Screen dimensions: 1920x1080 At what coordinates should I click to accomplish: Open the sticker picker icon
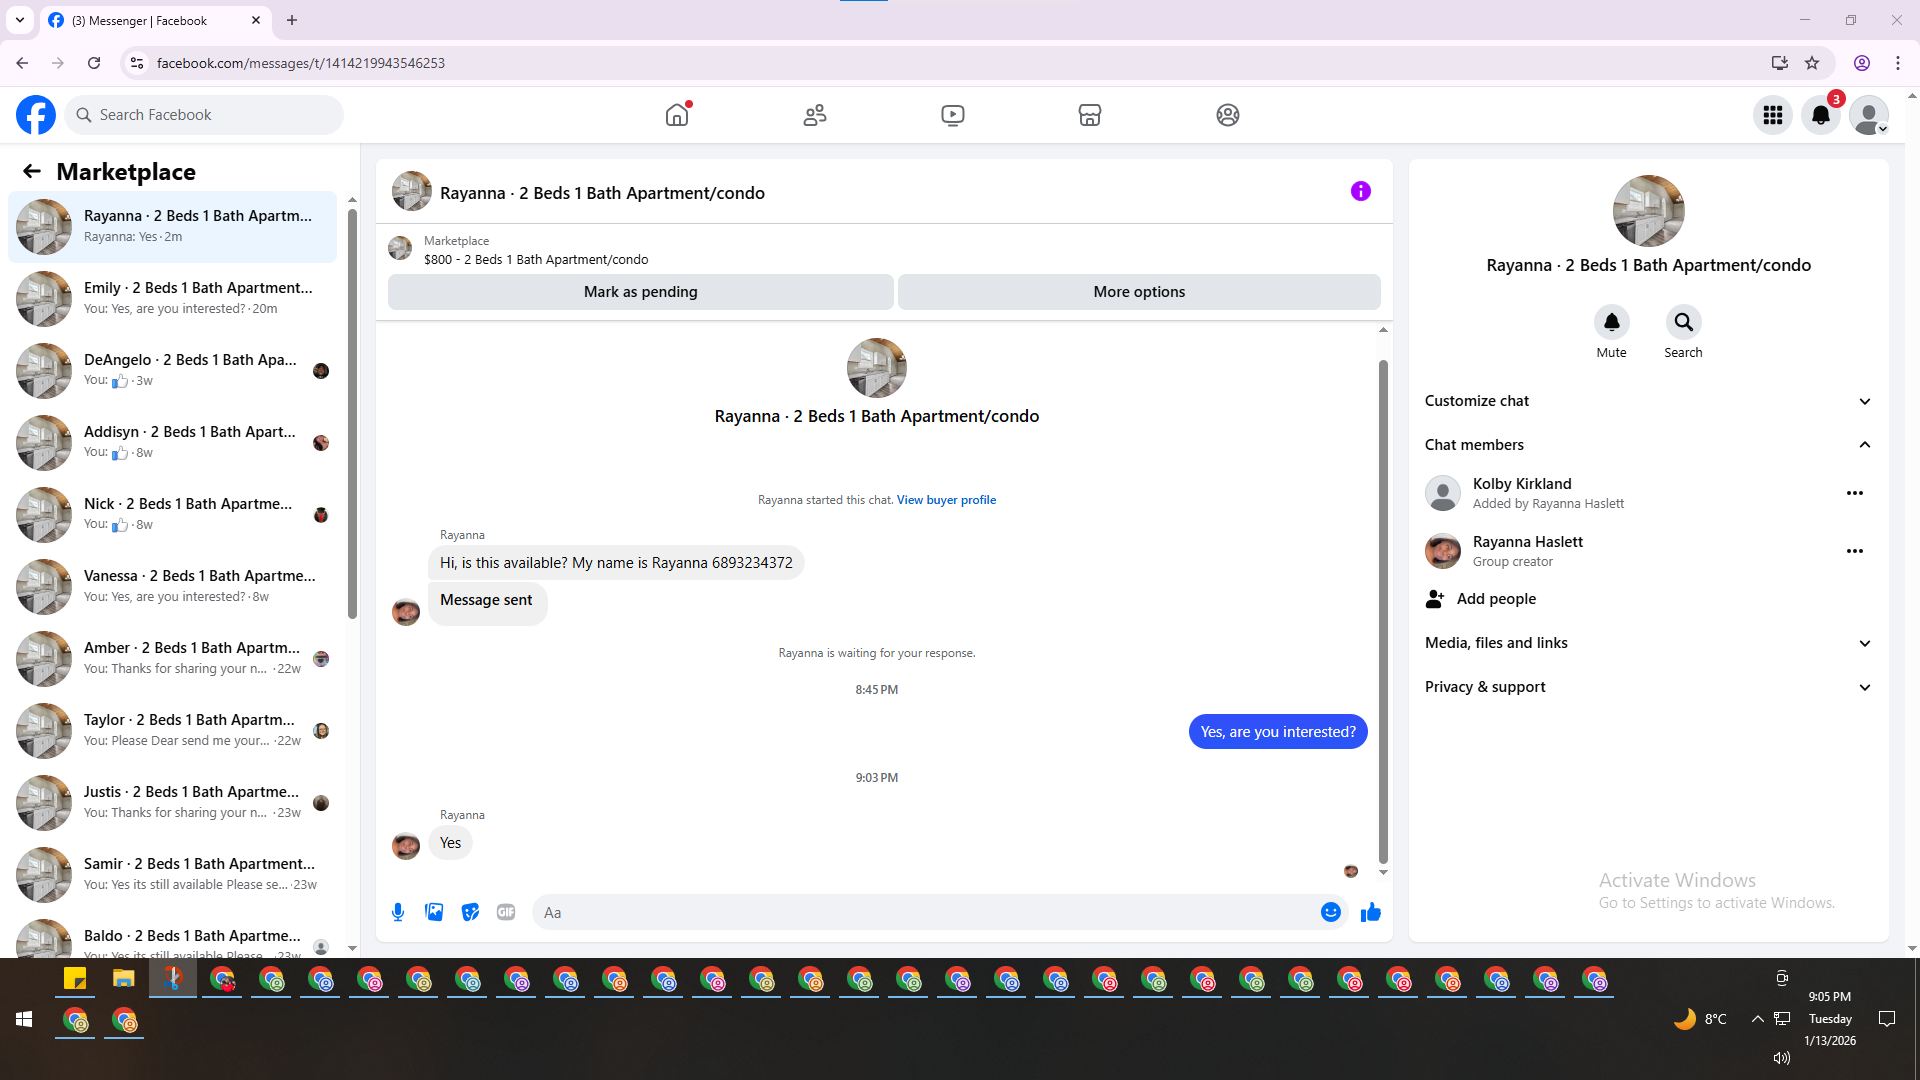470,912
